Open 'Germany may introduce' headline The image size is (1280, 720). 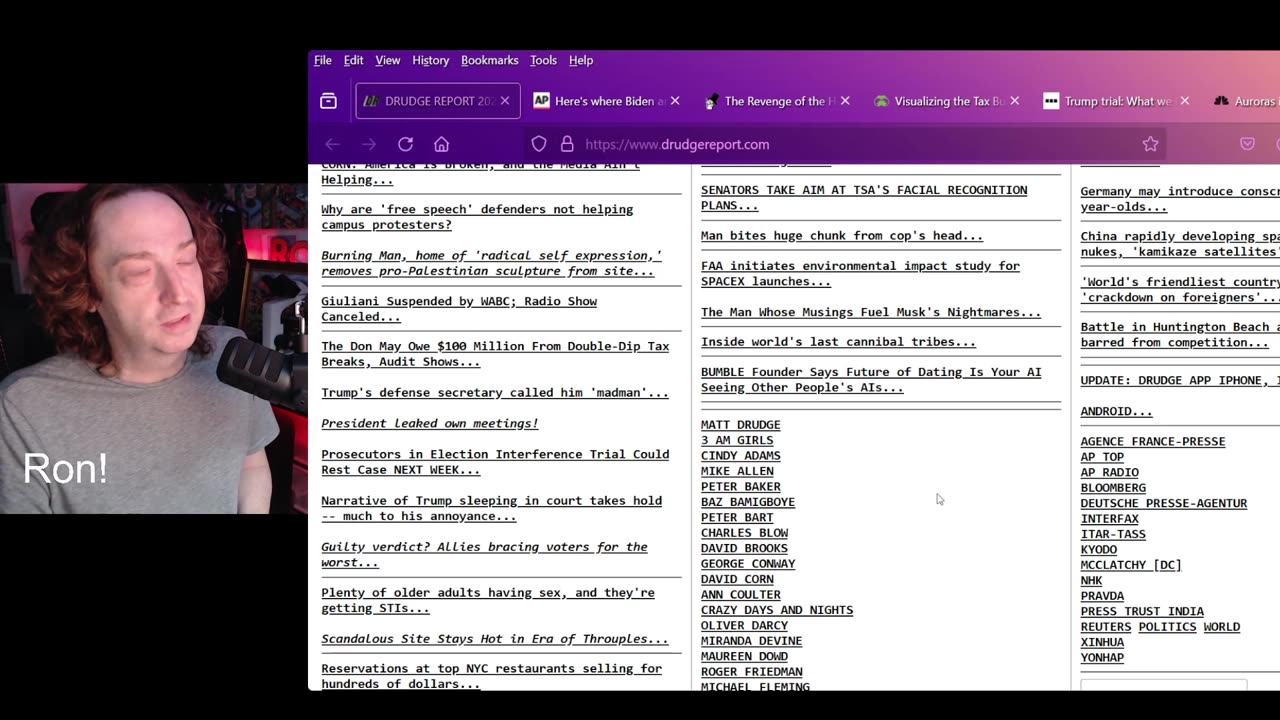[1180, 199]
